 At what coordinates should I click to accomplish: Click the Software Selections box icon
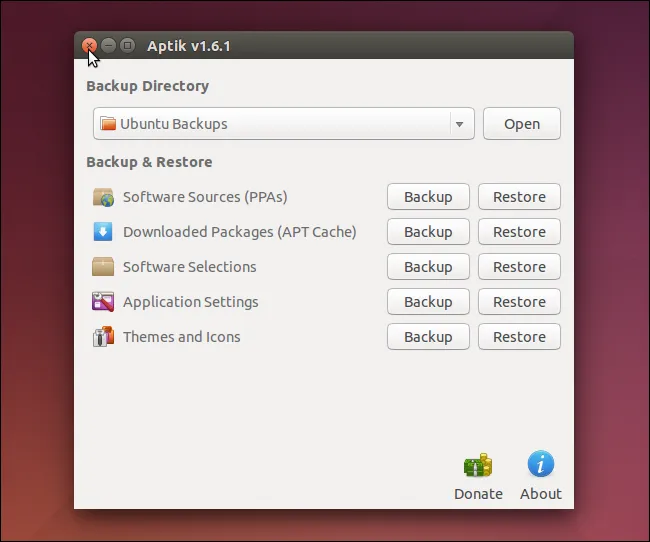pos(103,267)
